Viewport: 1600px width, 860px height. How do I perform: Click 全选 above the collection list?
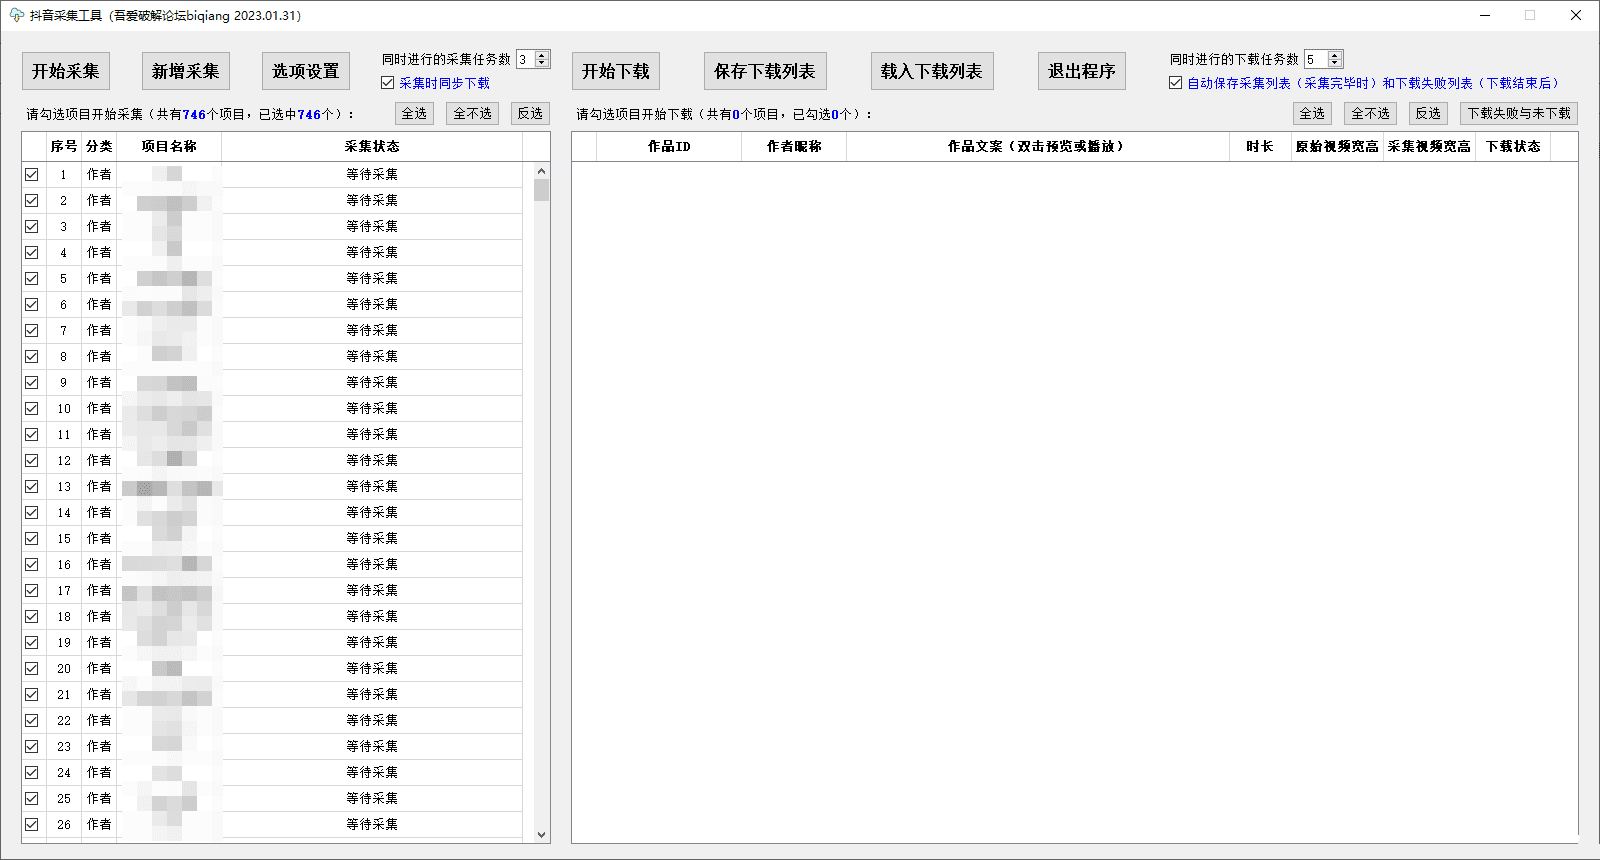tap(415, 113)
